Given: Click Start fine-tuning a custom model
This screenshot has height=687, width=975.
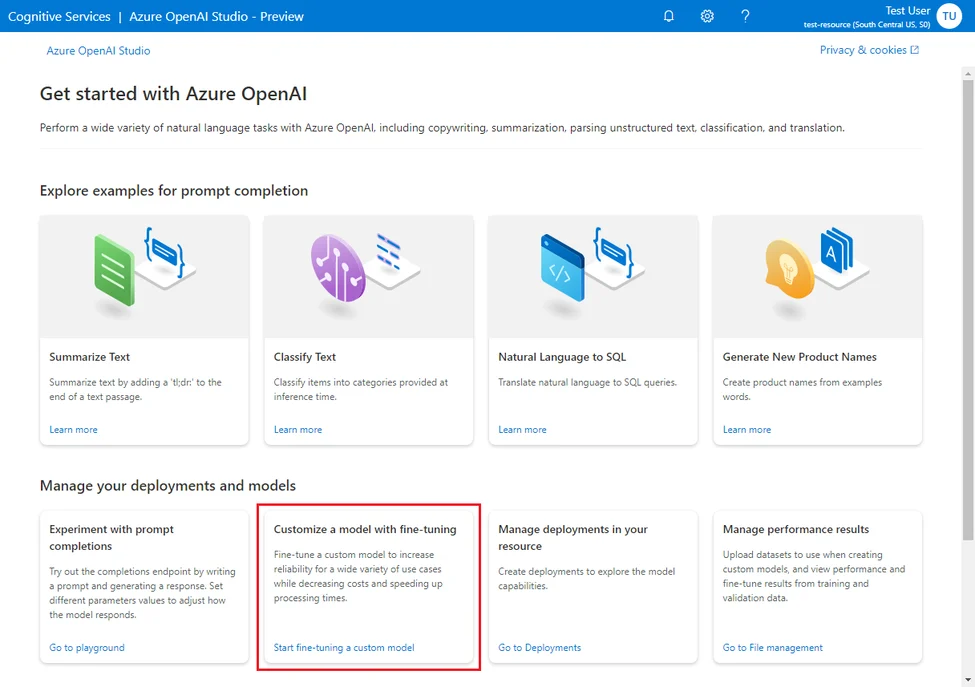Looking at the screenshot, I should coord(344,648).
